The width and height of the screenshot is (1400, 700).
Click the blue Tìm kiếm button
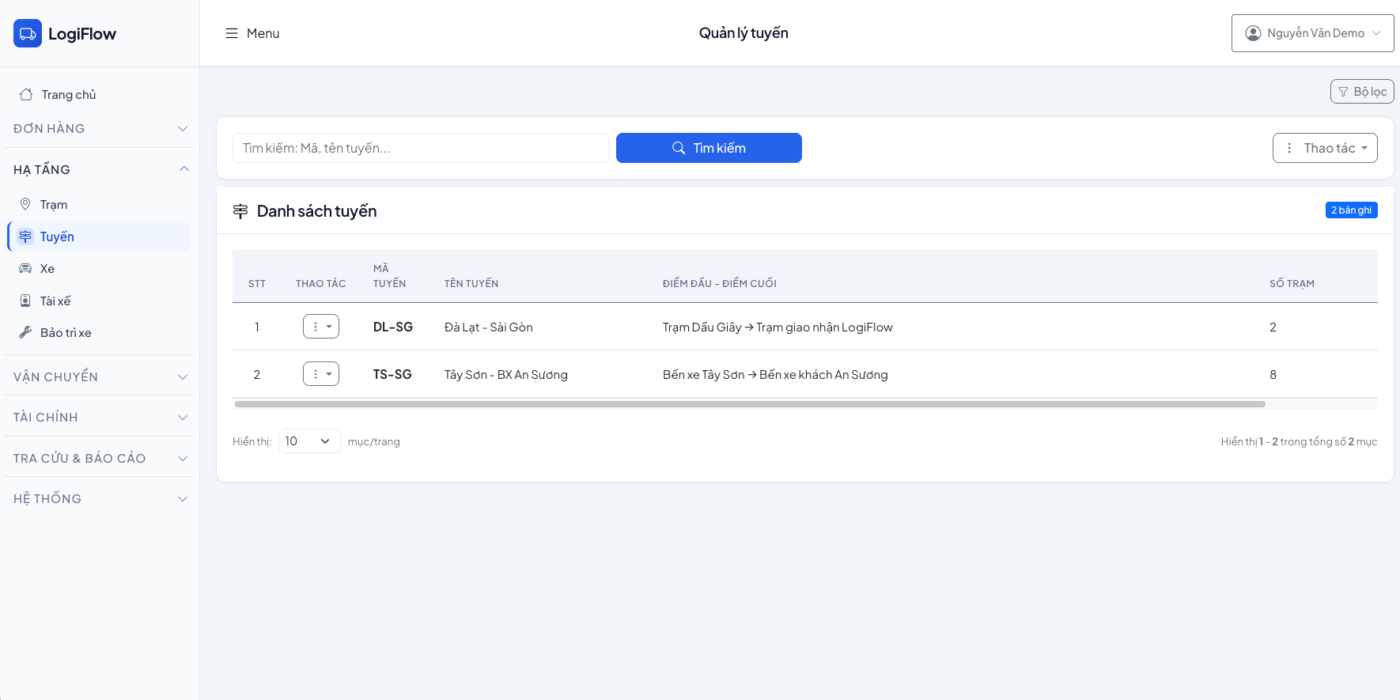(x=708, y=148)
